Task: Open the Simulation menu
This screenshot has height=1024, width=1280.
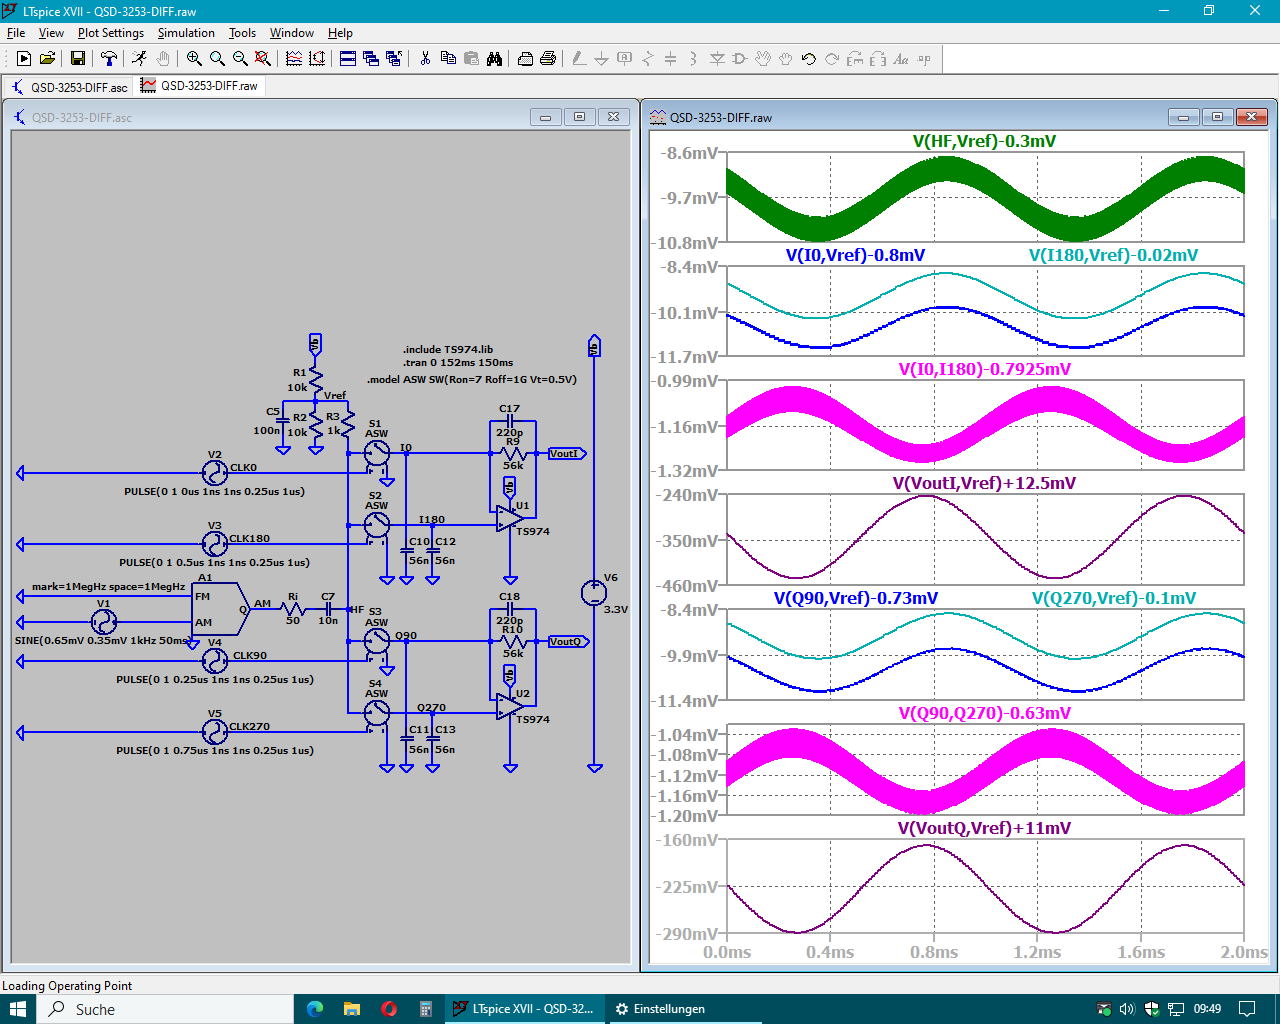Action: coord(186,33)
